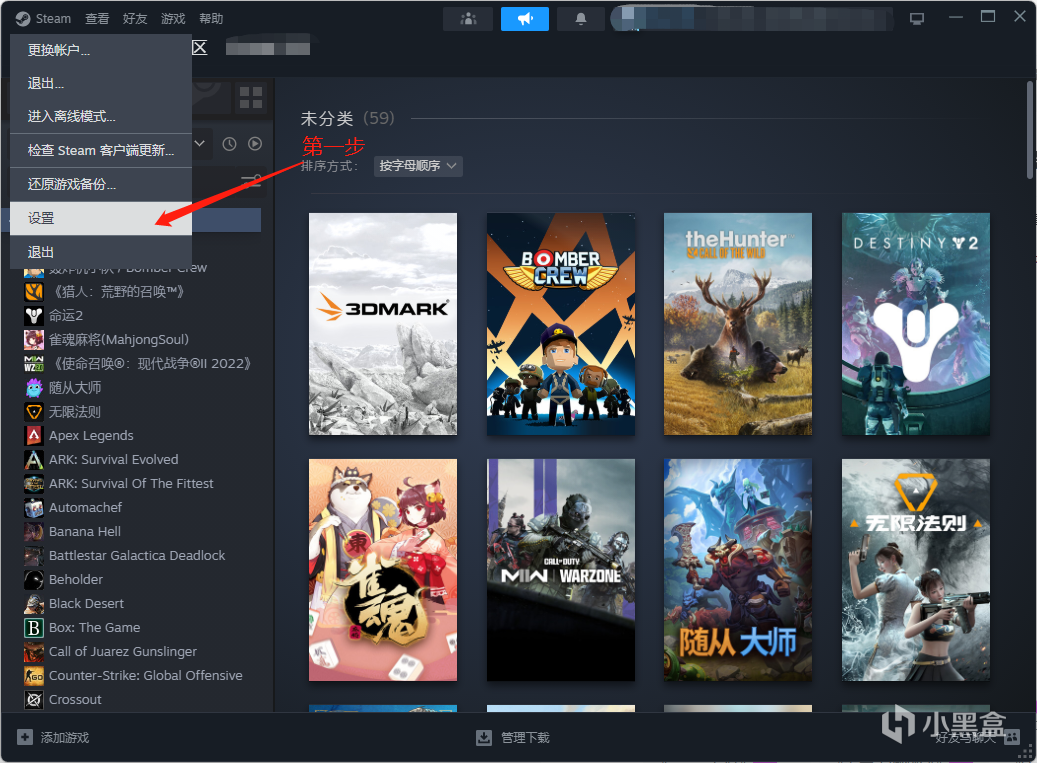Image resolution: width=1037 pixels, height=763 pixels.
Task: Click the Call of Juarez Gunslinger icon
Action: point(34,651)
